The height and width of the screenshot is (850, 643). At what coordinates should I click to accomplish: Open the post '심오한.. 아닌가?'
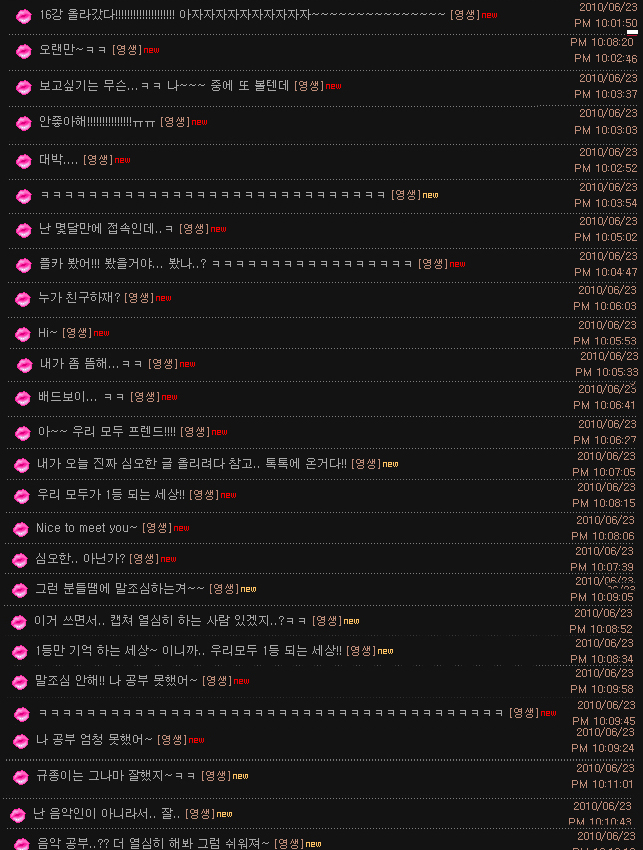click(80, 558)
